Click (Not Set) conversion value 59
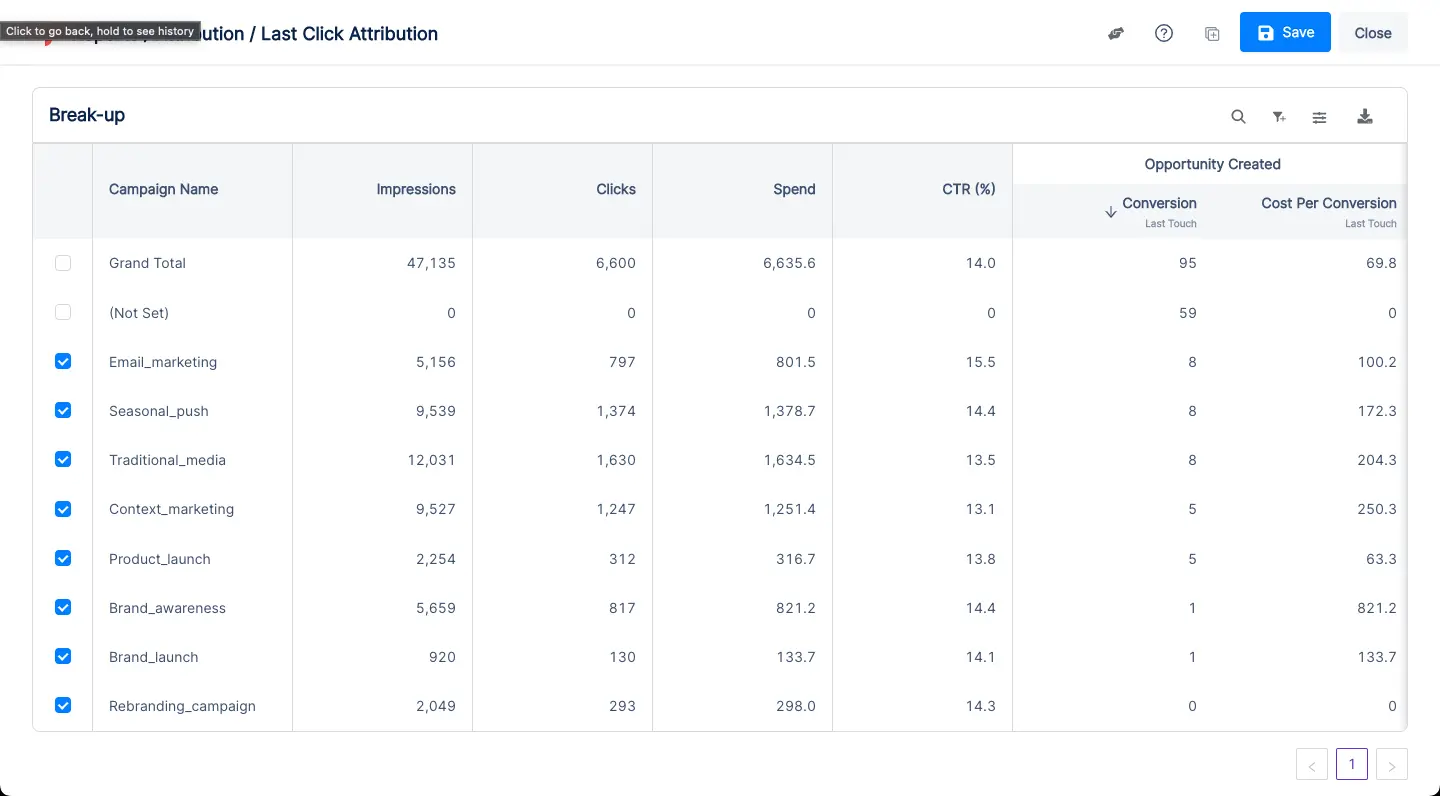Viewport: 1440px width, 796px height. [x=1188, y=313]
